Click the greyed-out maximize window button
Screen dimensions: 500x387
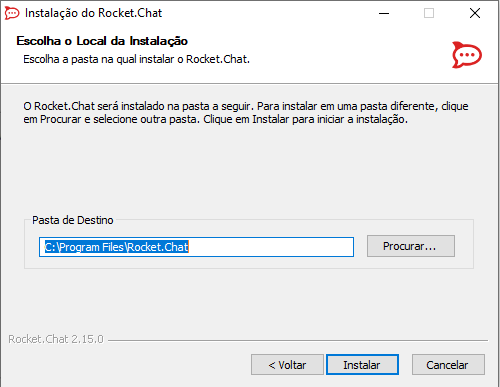(429, 13)
